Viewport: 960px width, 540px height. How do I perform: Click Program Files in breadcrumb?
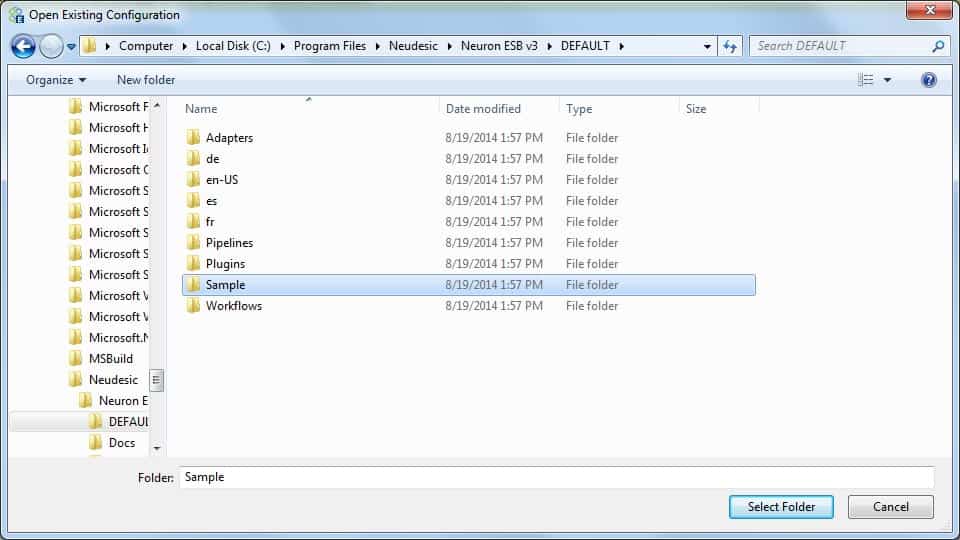click(x=329, y=46)
